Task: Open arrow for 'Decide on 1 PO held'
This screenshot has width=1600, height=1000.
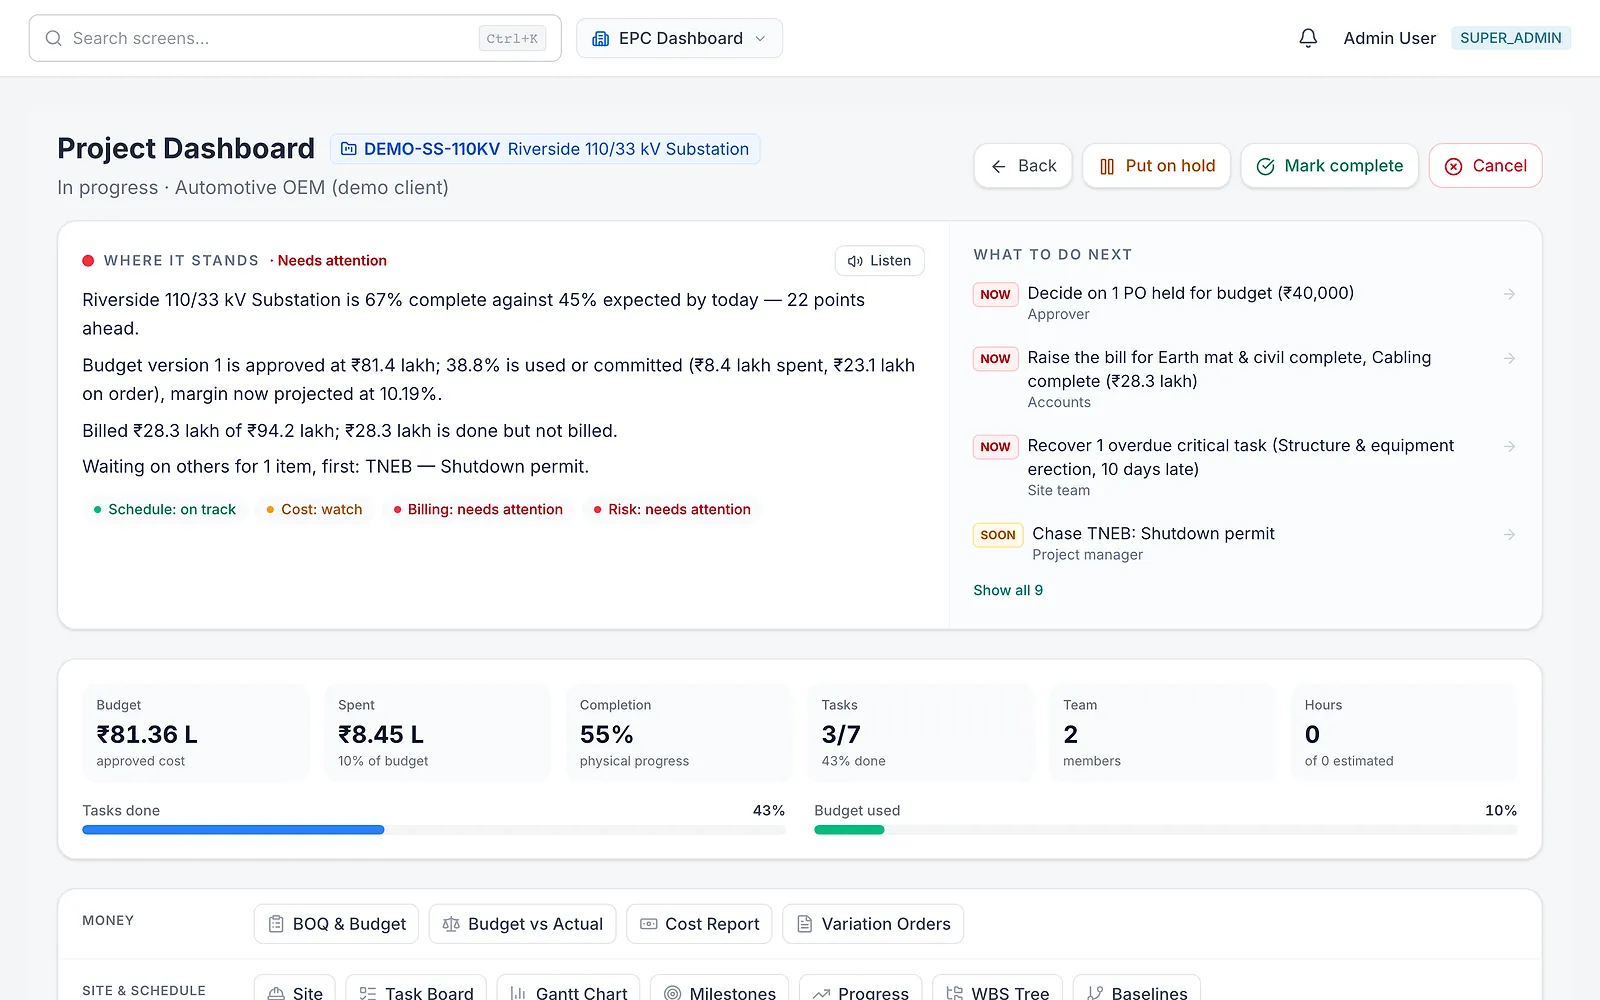Action: click(x=1510, y=294)
